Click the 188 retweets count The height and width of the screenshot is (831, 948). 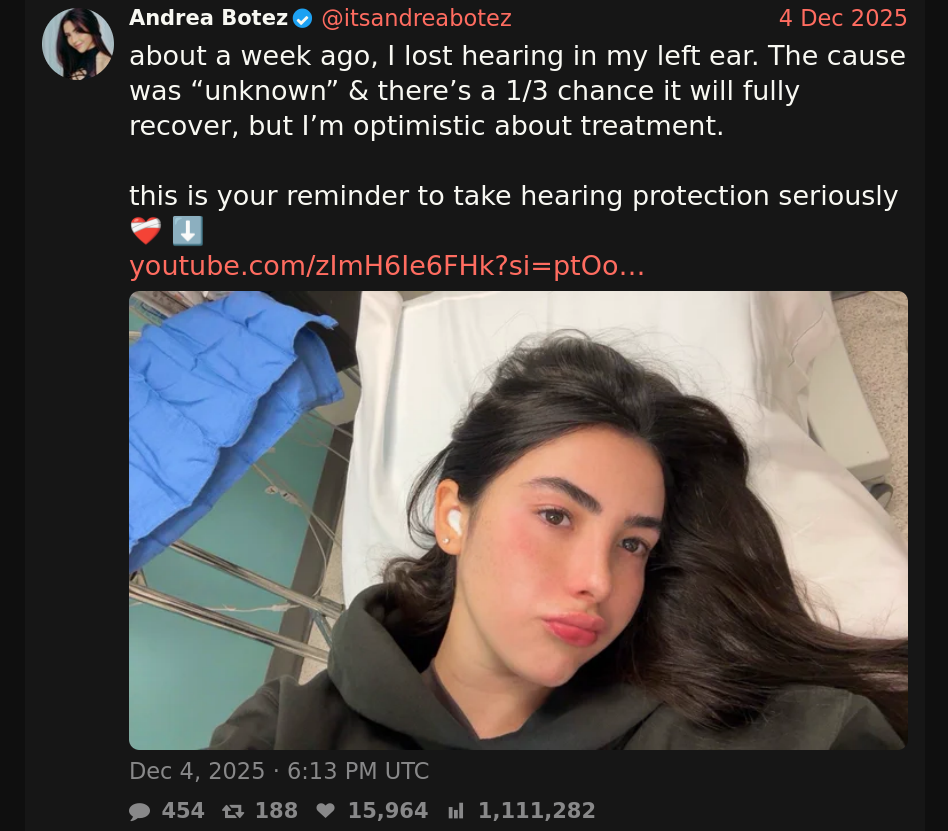click(276, 810)
